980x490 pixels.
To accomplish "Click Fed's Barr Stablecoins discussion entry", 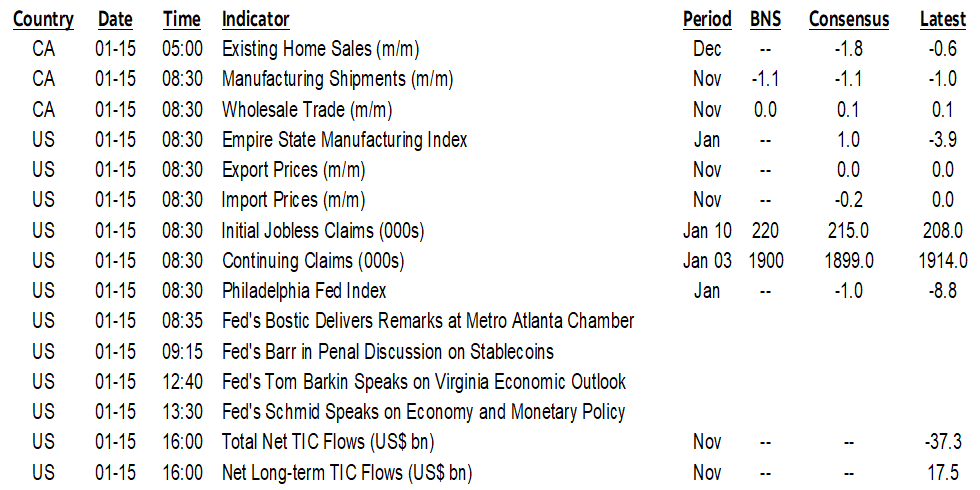I will (x=388, y=352).
